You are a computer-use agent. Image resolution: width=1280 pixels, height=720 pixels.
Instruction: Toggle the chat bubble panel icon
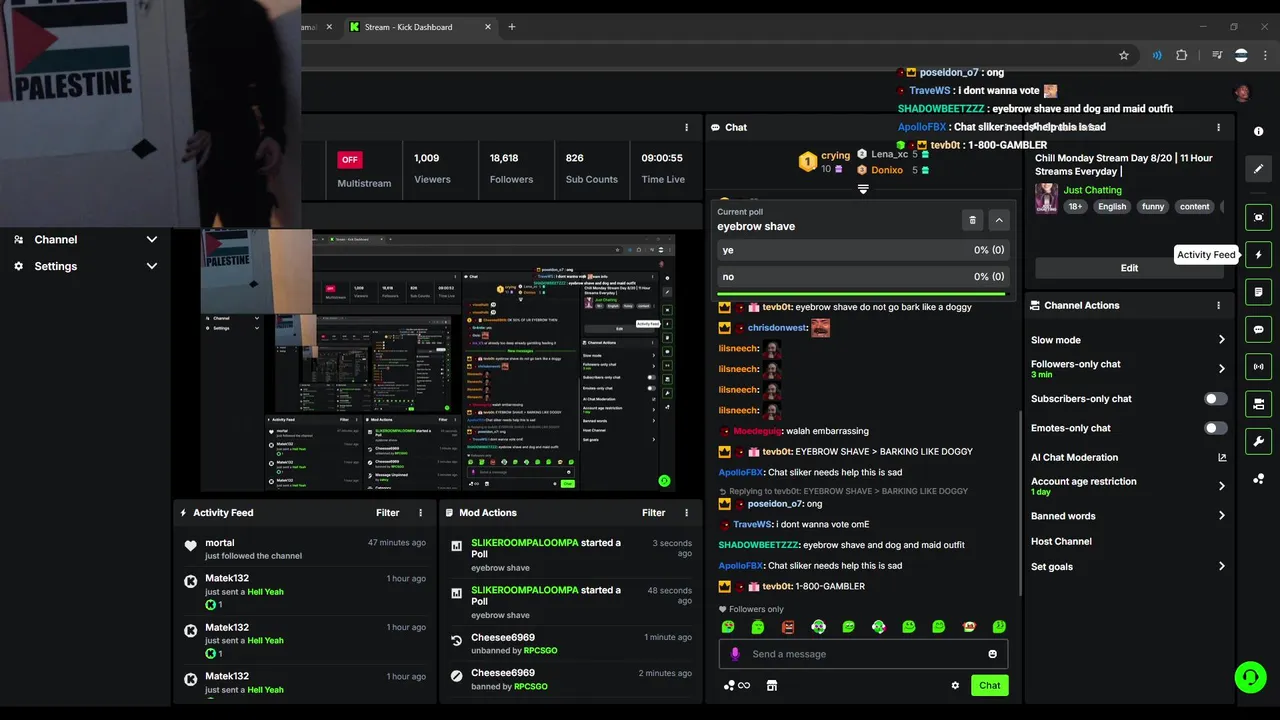[1258, 329]
